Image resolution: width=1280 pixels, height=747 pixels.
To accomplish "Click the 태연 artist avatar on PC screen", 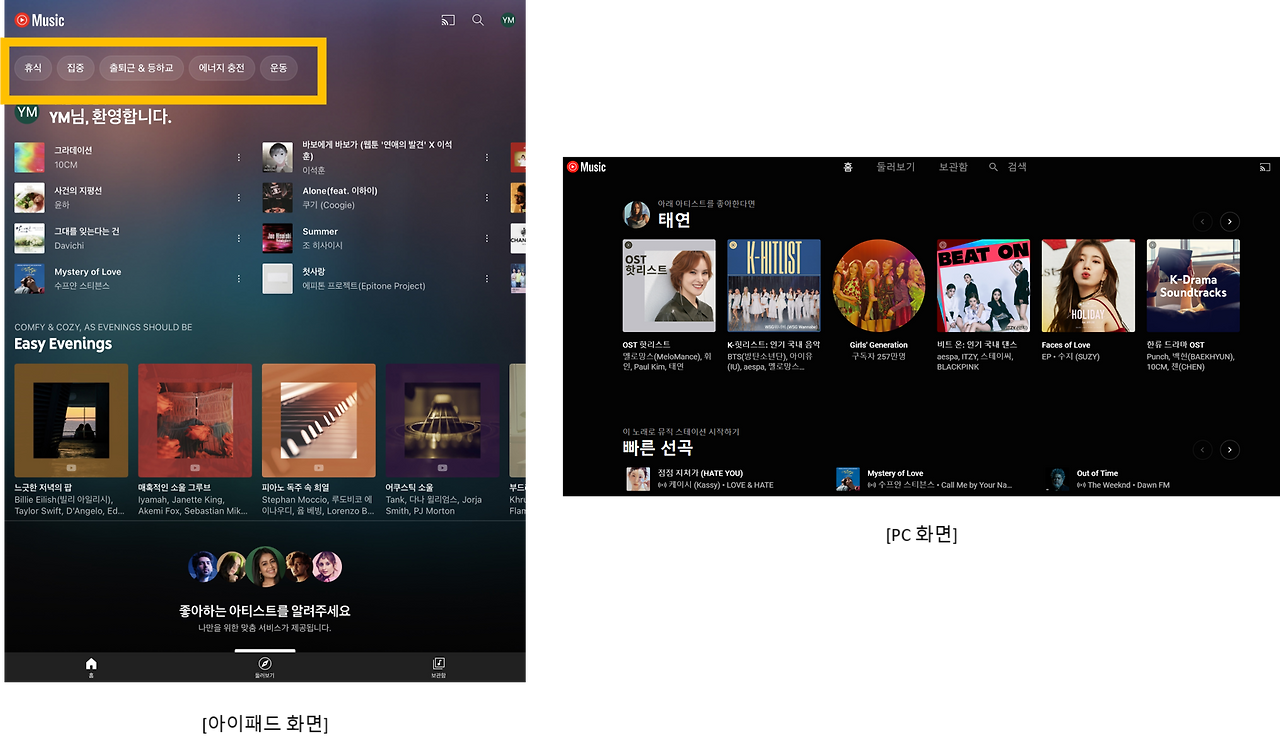I will [x=636, y=215].
